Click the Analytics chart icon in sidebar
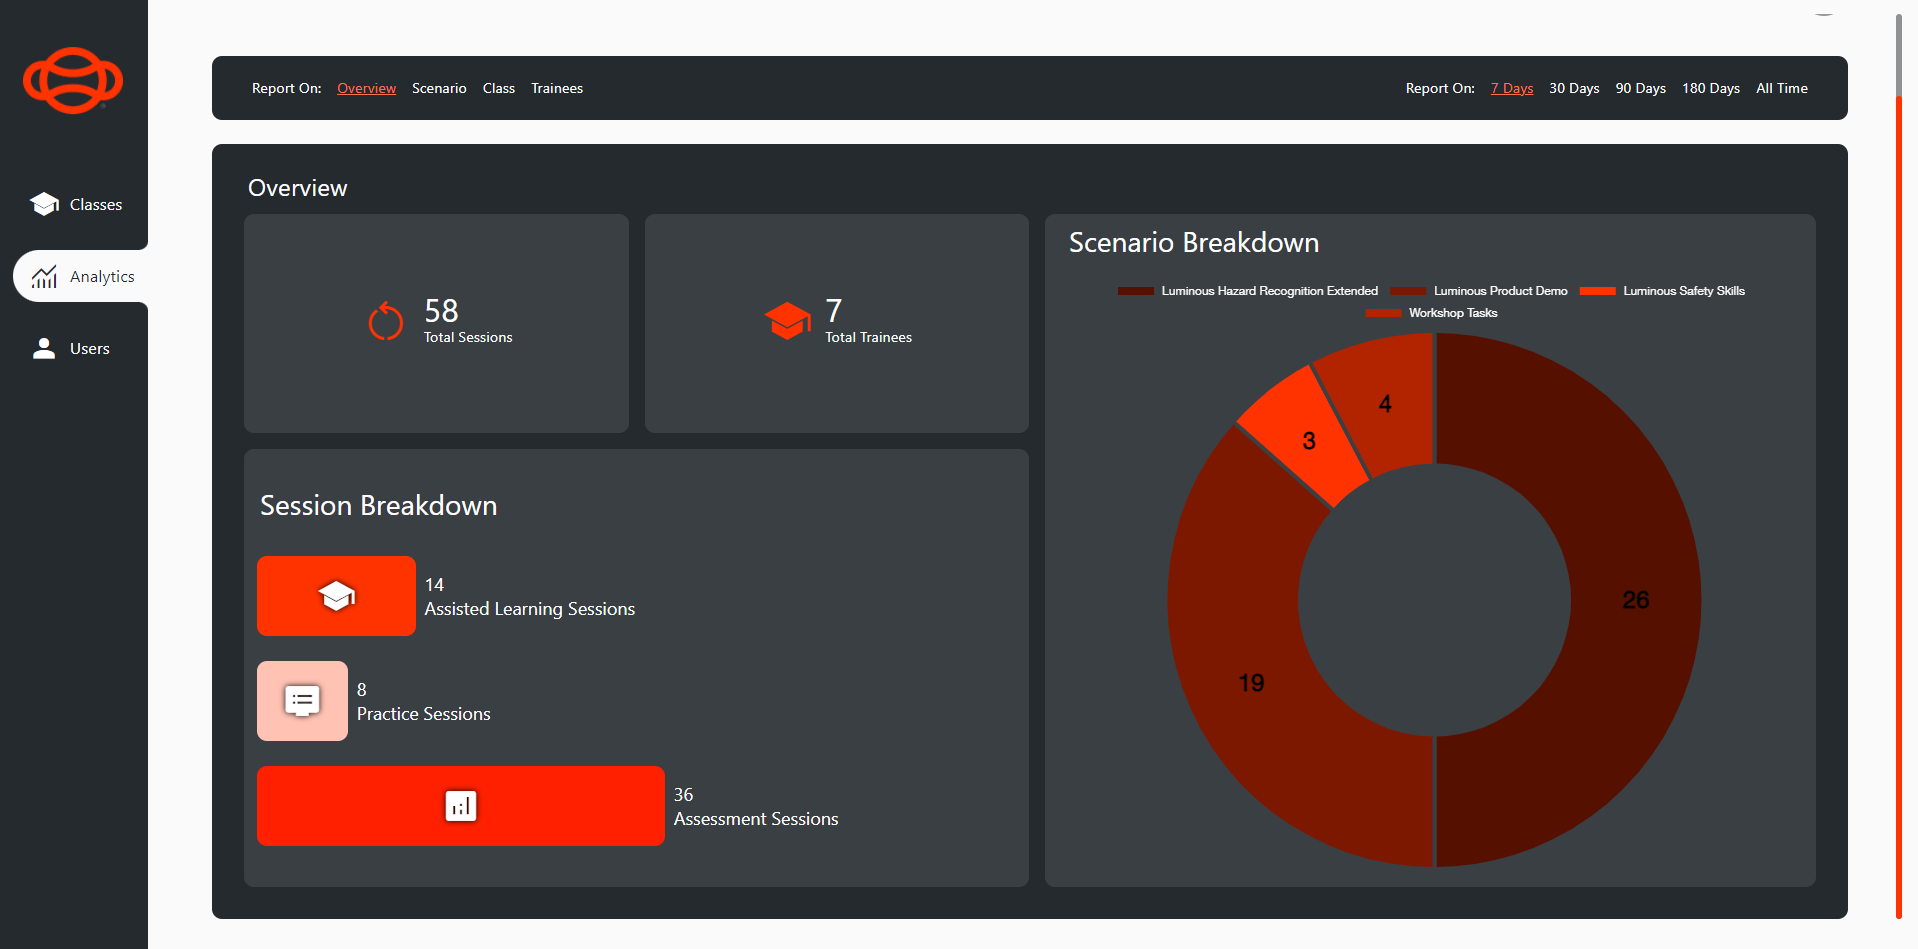Viewport: 1918px width, 949px height. click(44, 277)
